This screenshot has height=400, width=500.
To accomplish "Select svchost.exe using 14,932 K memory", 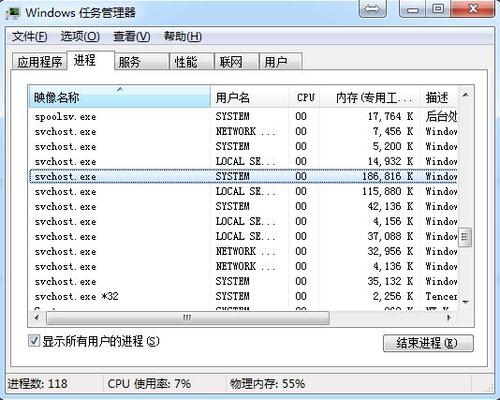I will tap(243, 161).
